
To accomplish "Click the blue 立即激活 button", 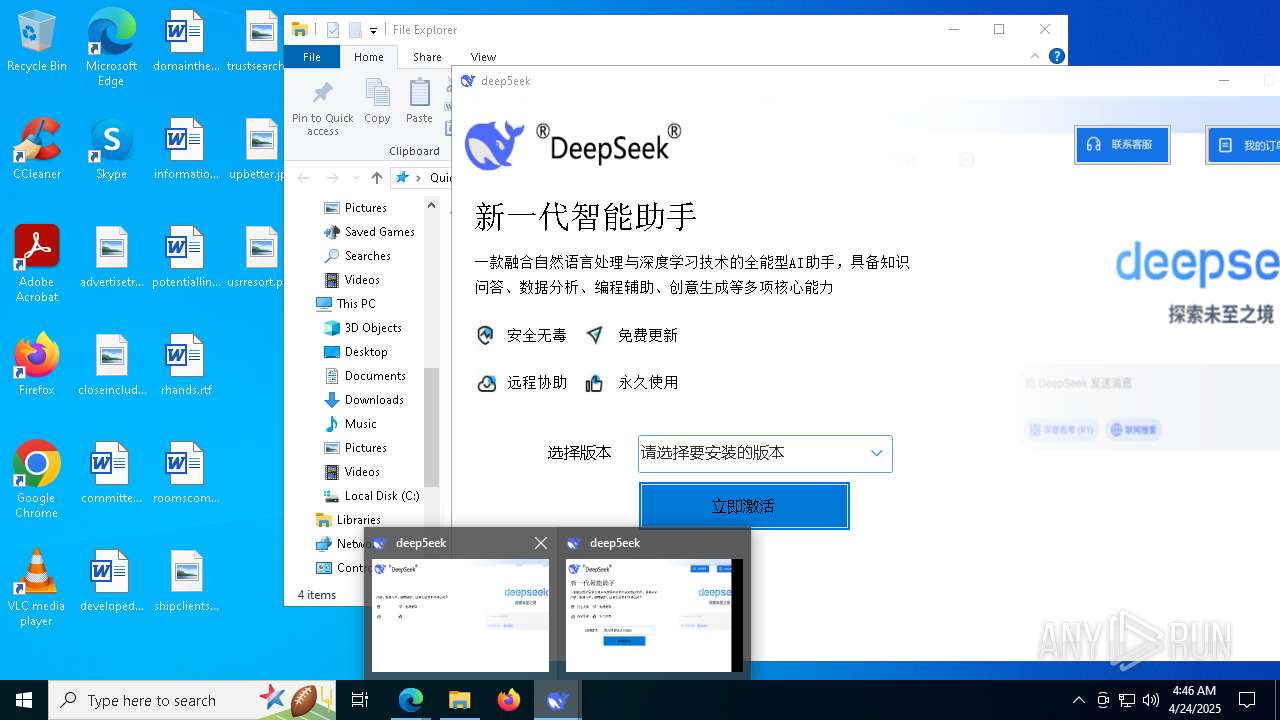I will pyautogui.click(x=744, y=506).
